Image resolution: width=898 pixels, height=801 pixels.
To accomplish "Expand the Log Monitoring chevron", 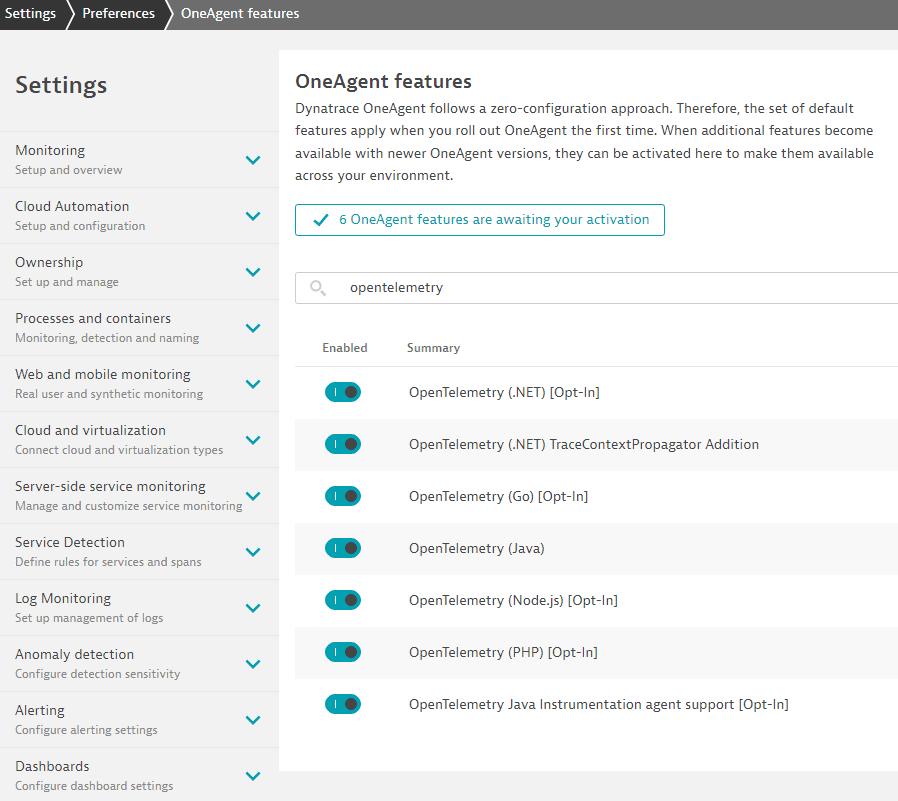I will pos(253,608).
